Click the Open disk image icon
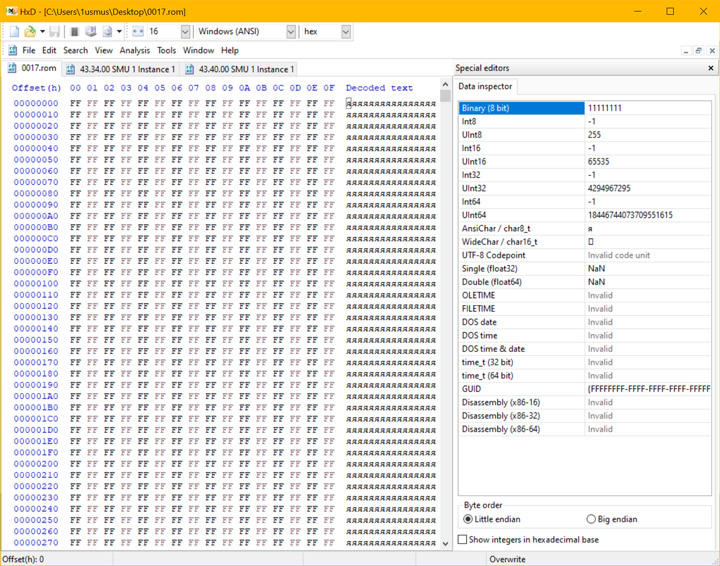The width and height of the screenshot is (720, 566). coord(107,32)
